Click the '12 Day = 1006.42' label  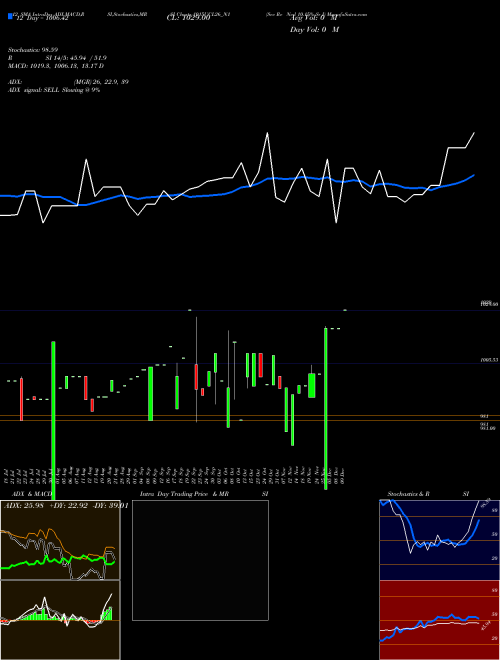pyautogui.click(x=41, y=19)
